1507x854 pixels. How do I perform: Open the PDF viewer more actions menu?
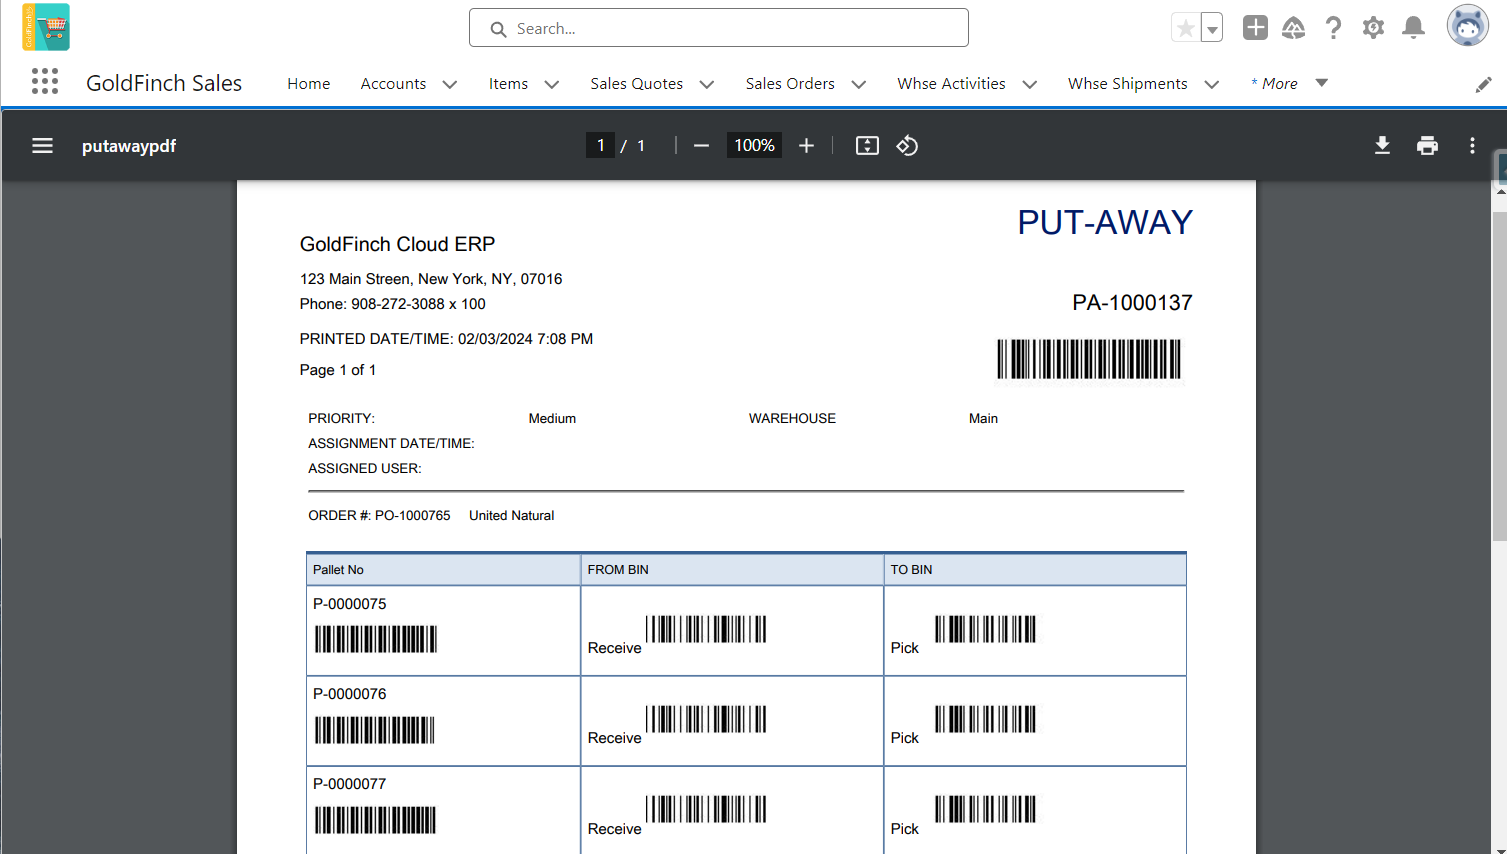click(x=1472, y=146)
